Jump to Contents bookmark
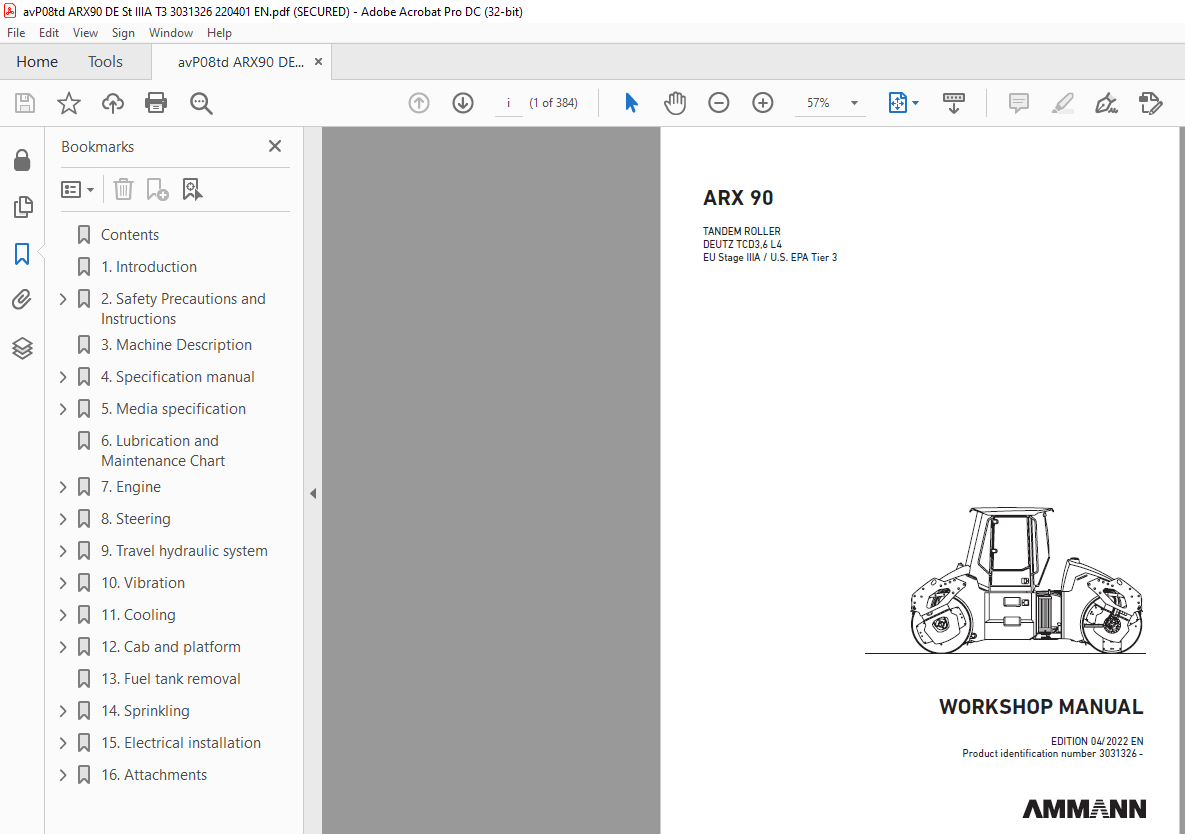Screen dimensions: 1185x834 point(130,235)
